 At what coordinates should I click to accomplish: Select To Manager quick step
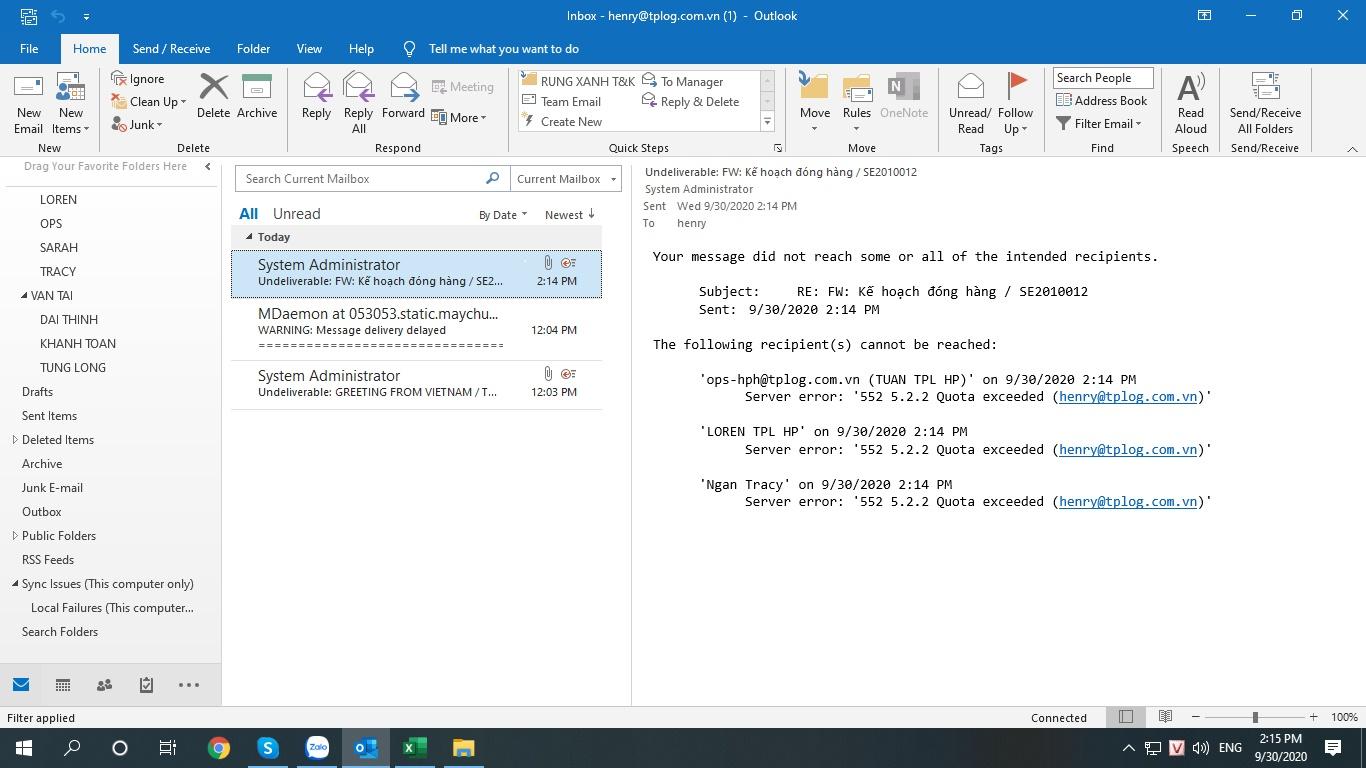(x=682, y=81)
